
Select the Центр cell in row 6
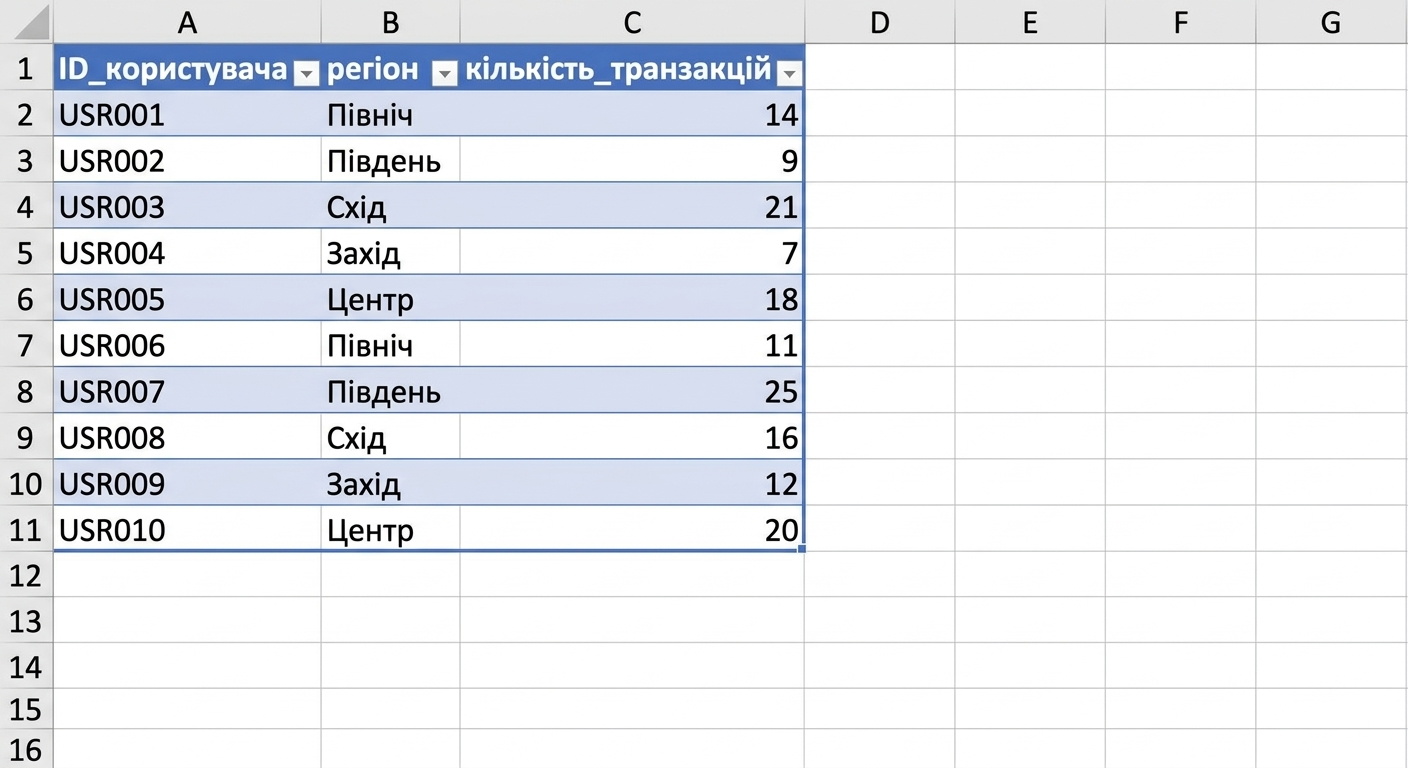pyautogui.click(x=391, y=299)
